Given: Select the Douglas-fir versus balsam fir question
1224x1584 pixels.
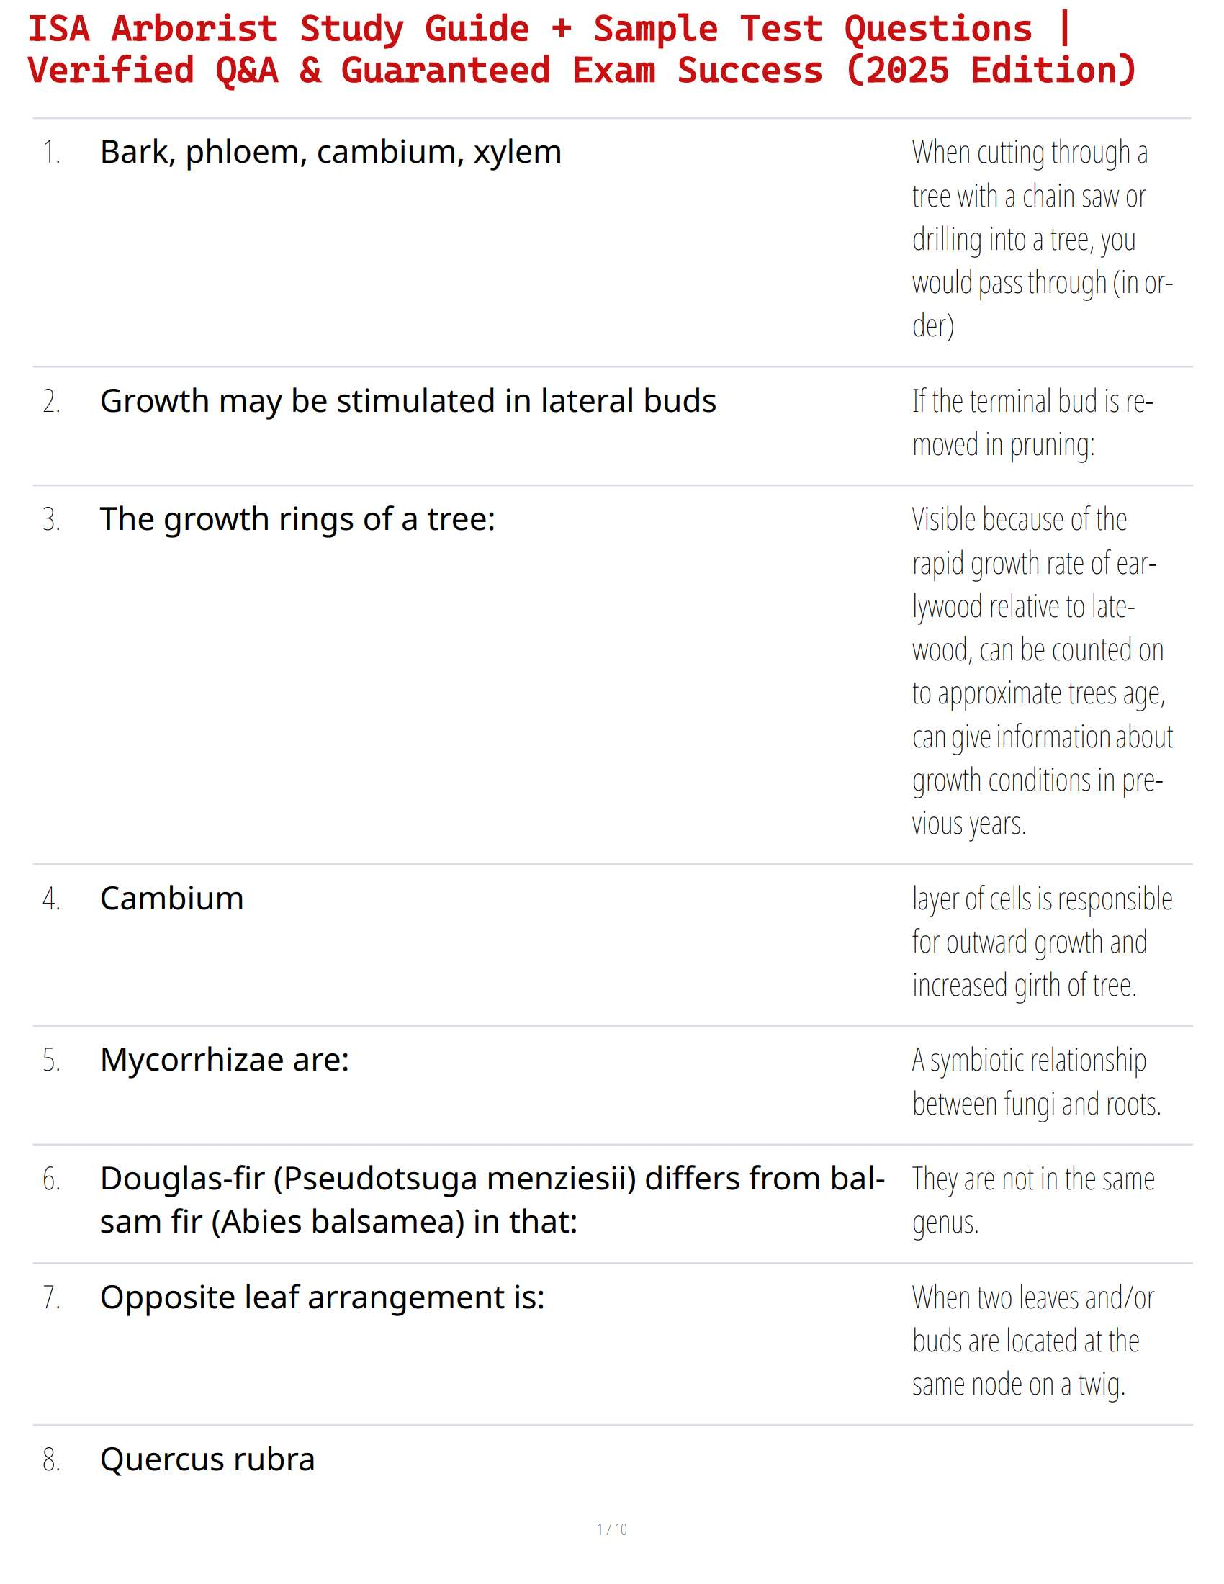Looking at the screenshot, I should [492, 1200].
